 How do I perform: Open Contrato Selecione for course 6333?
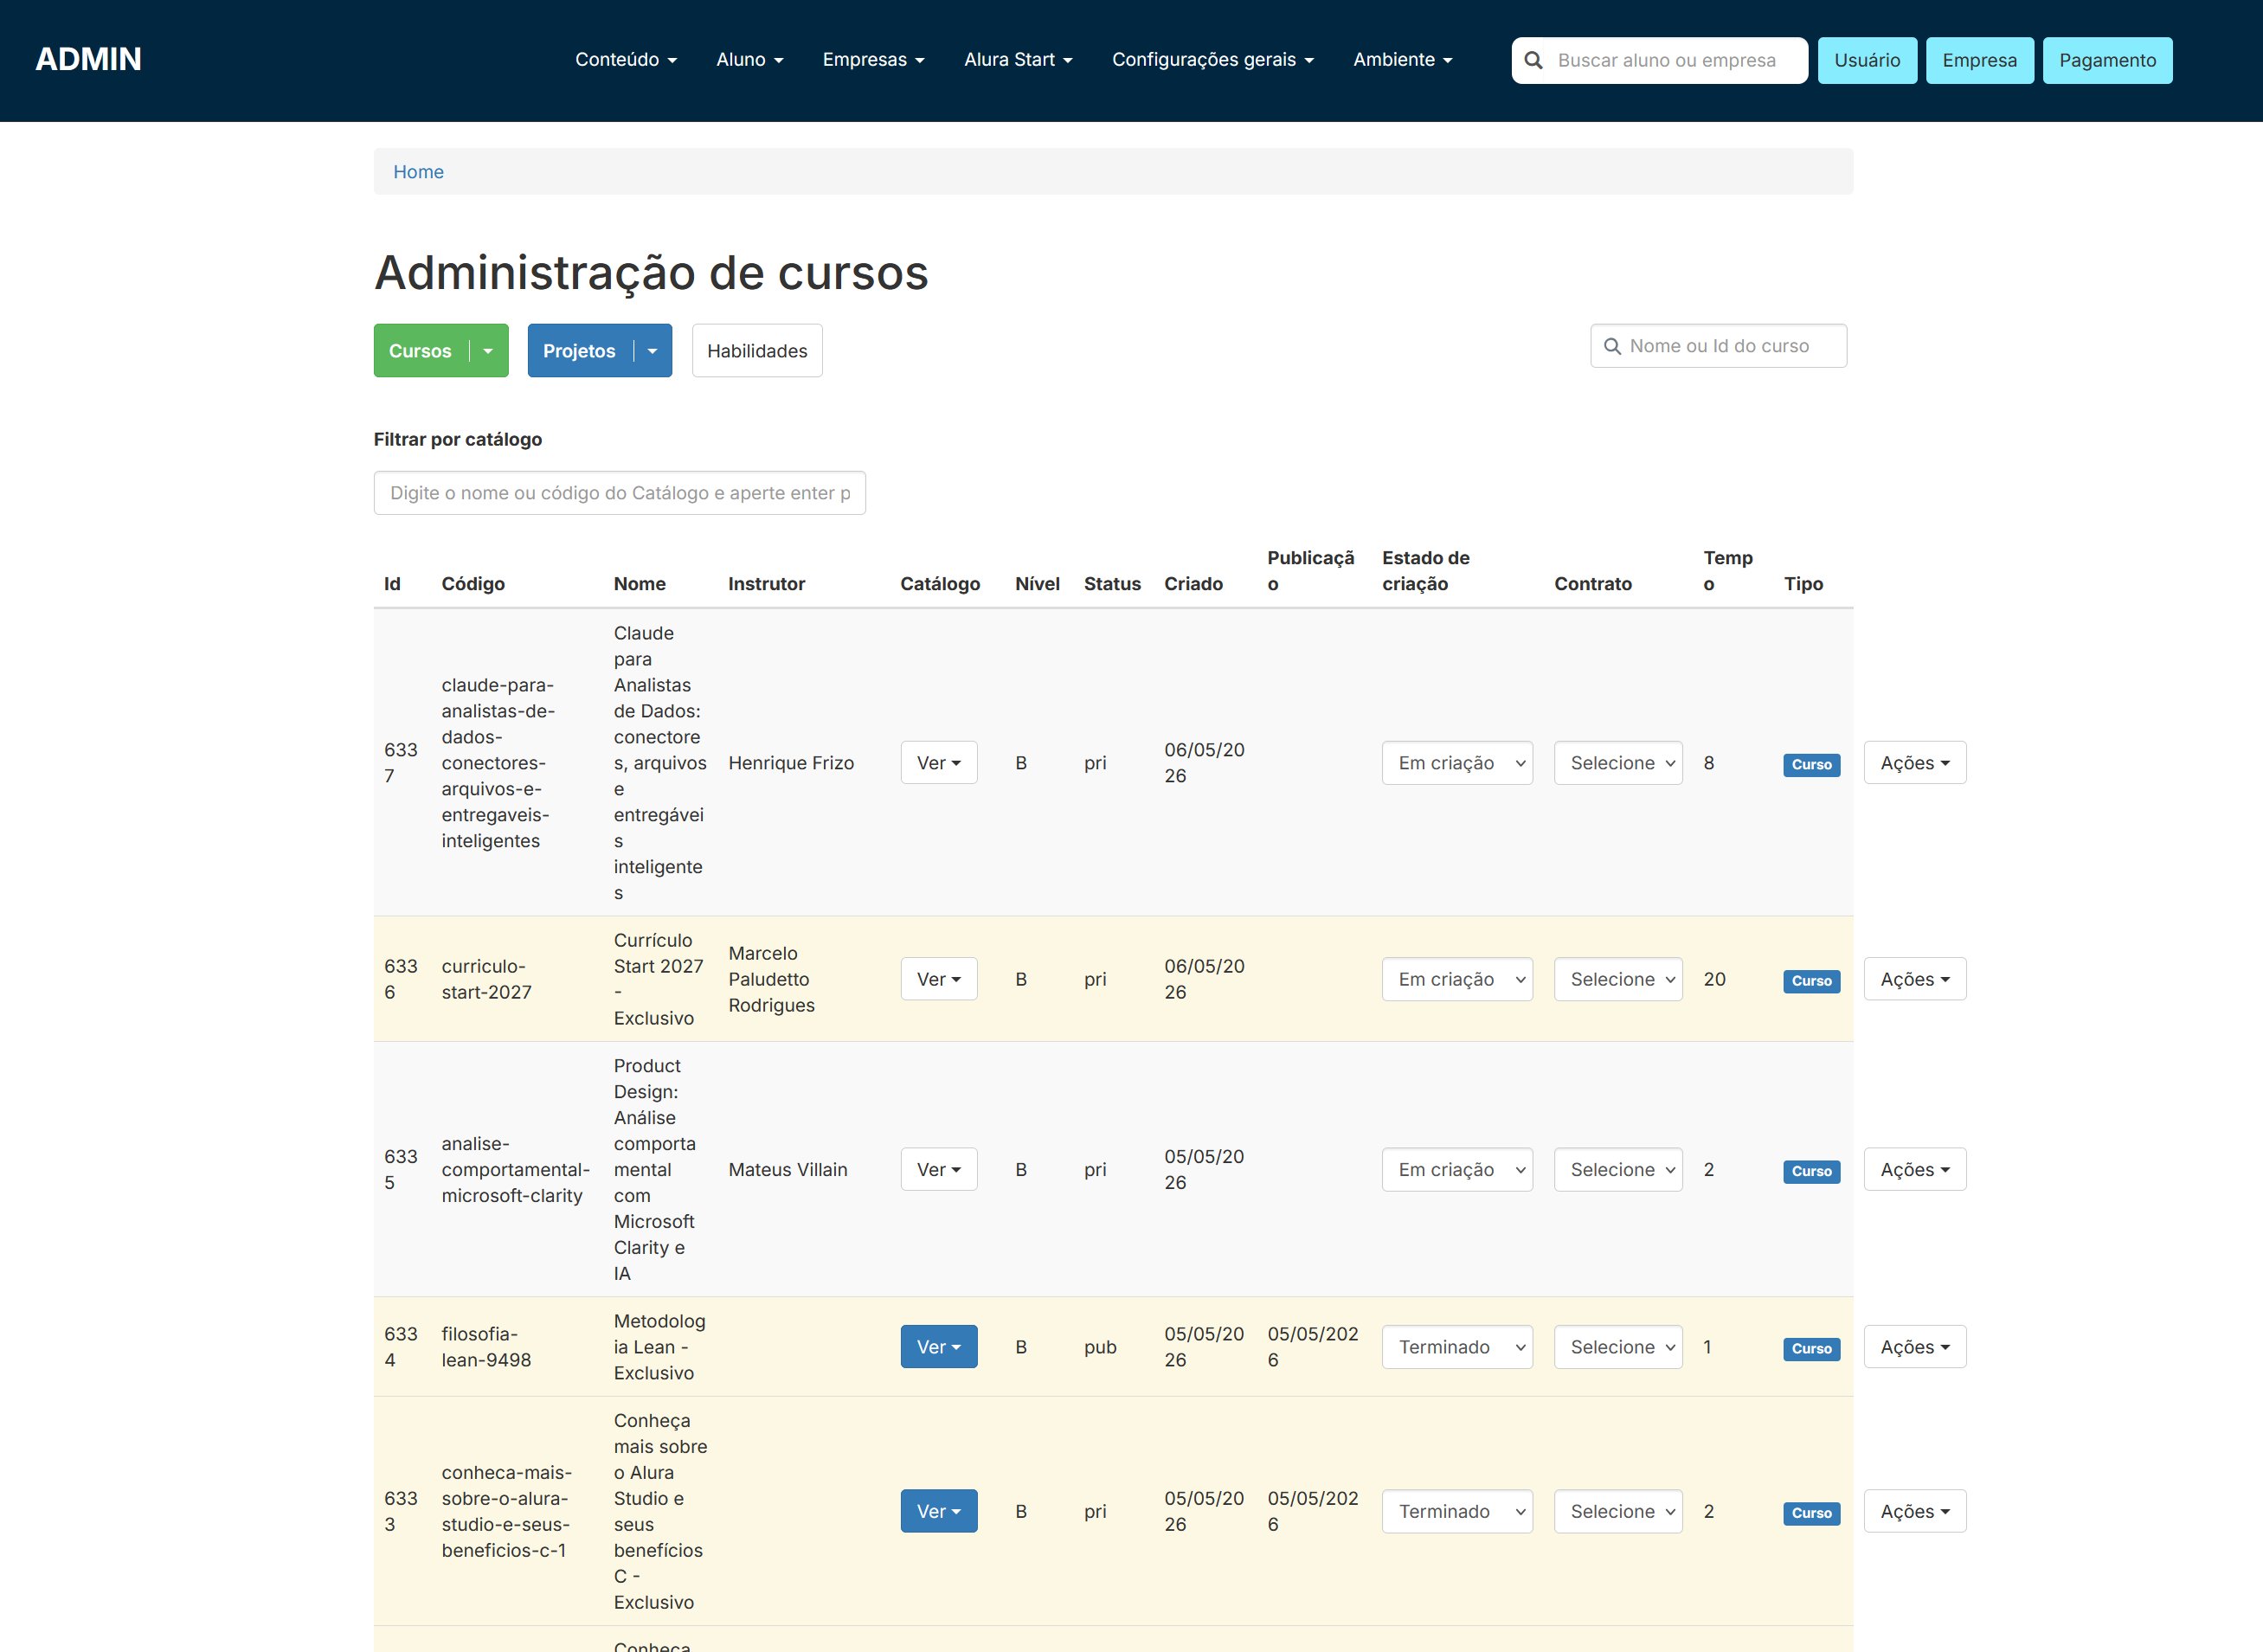point(1618,1511)
